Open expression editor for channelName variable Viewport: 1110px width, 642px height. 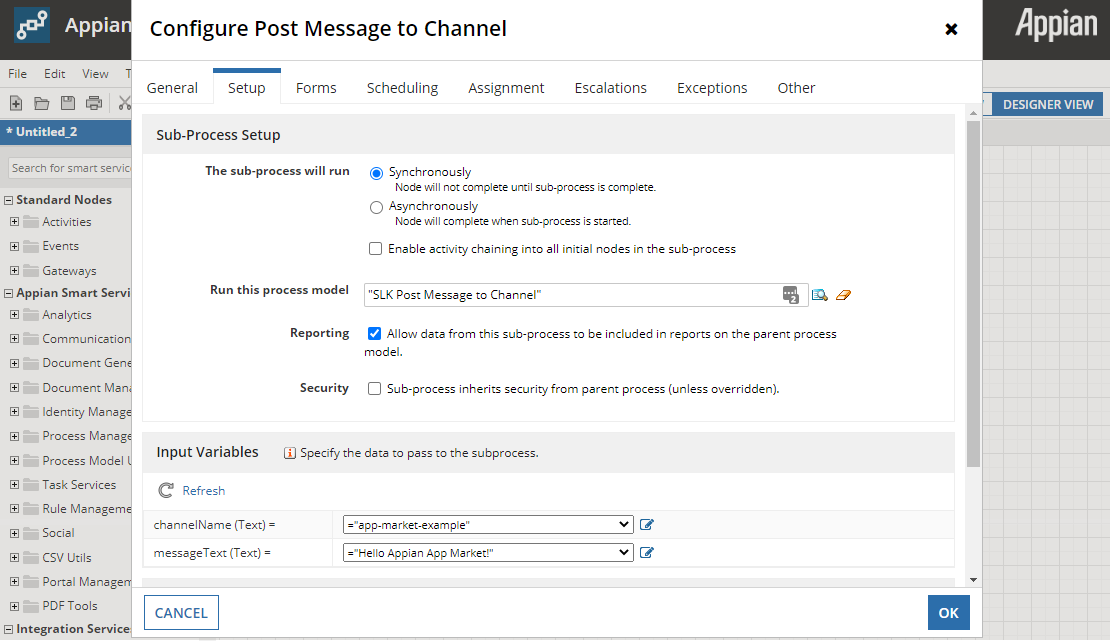tap(647, 525)
